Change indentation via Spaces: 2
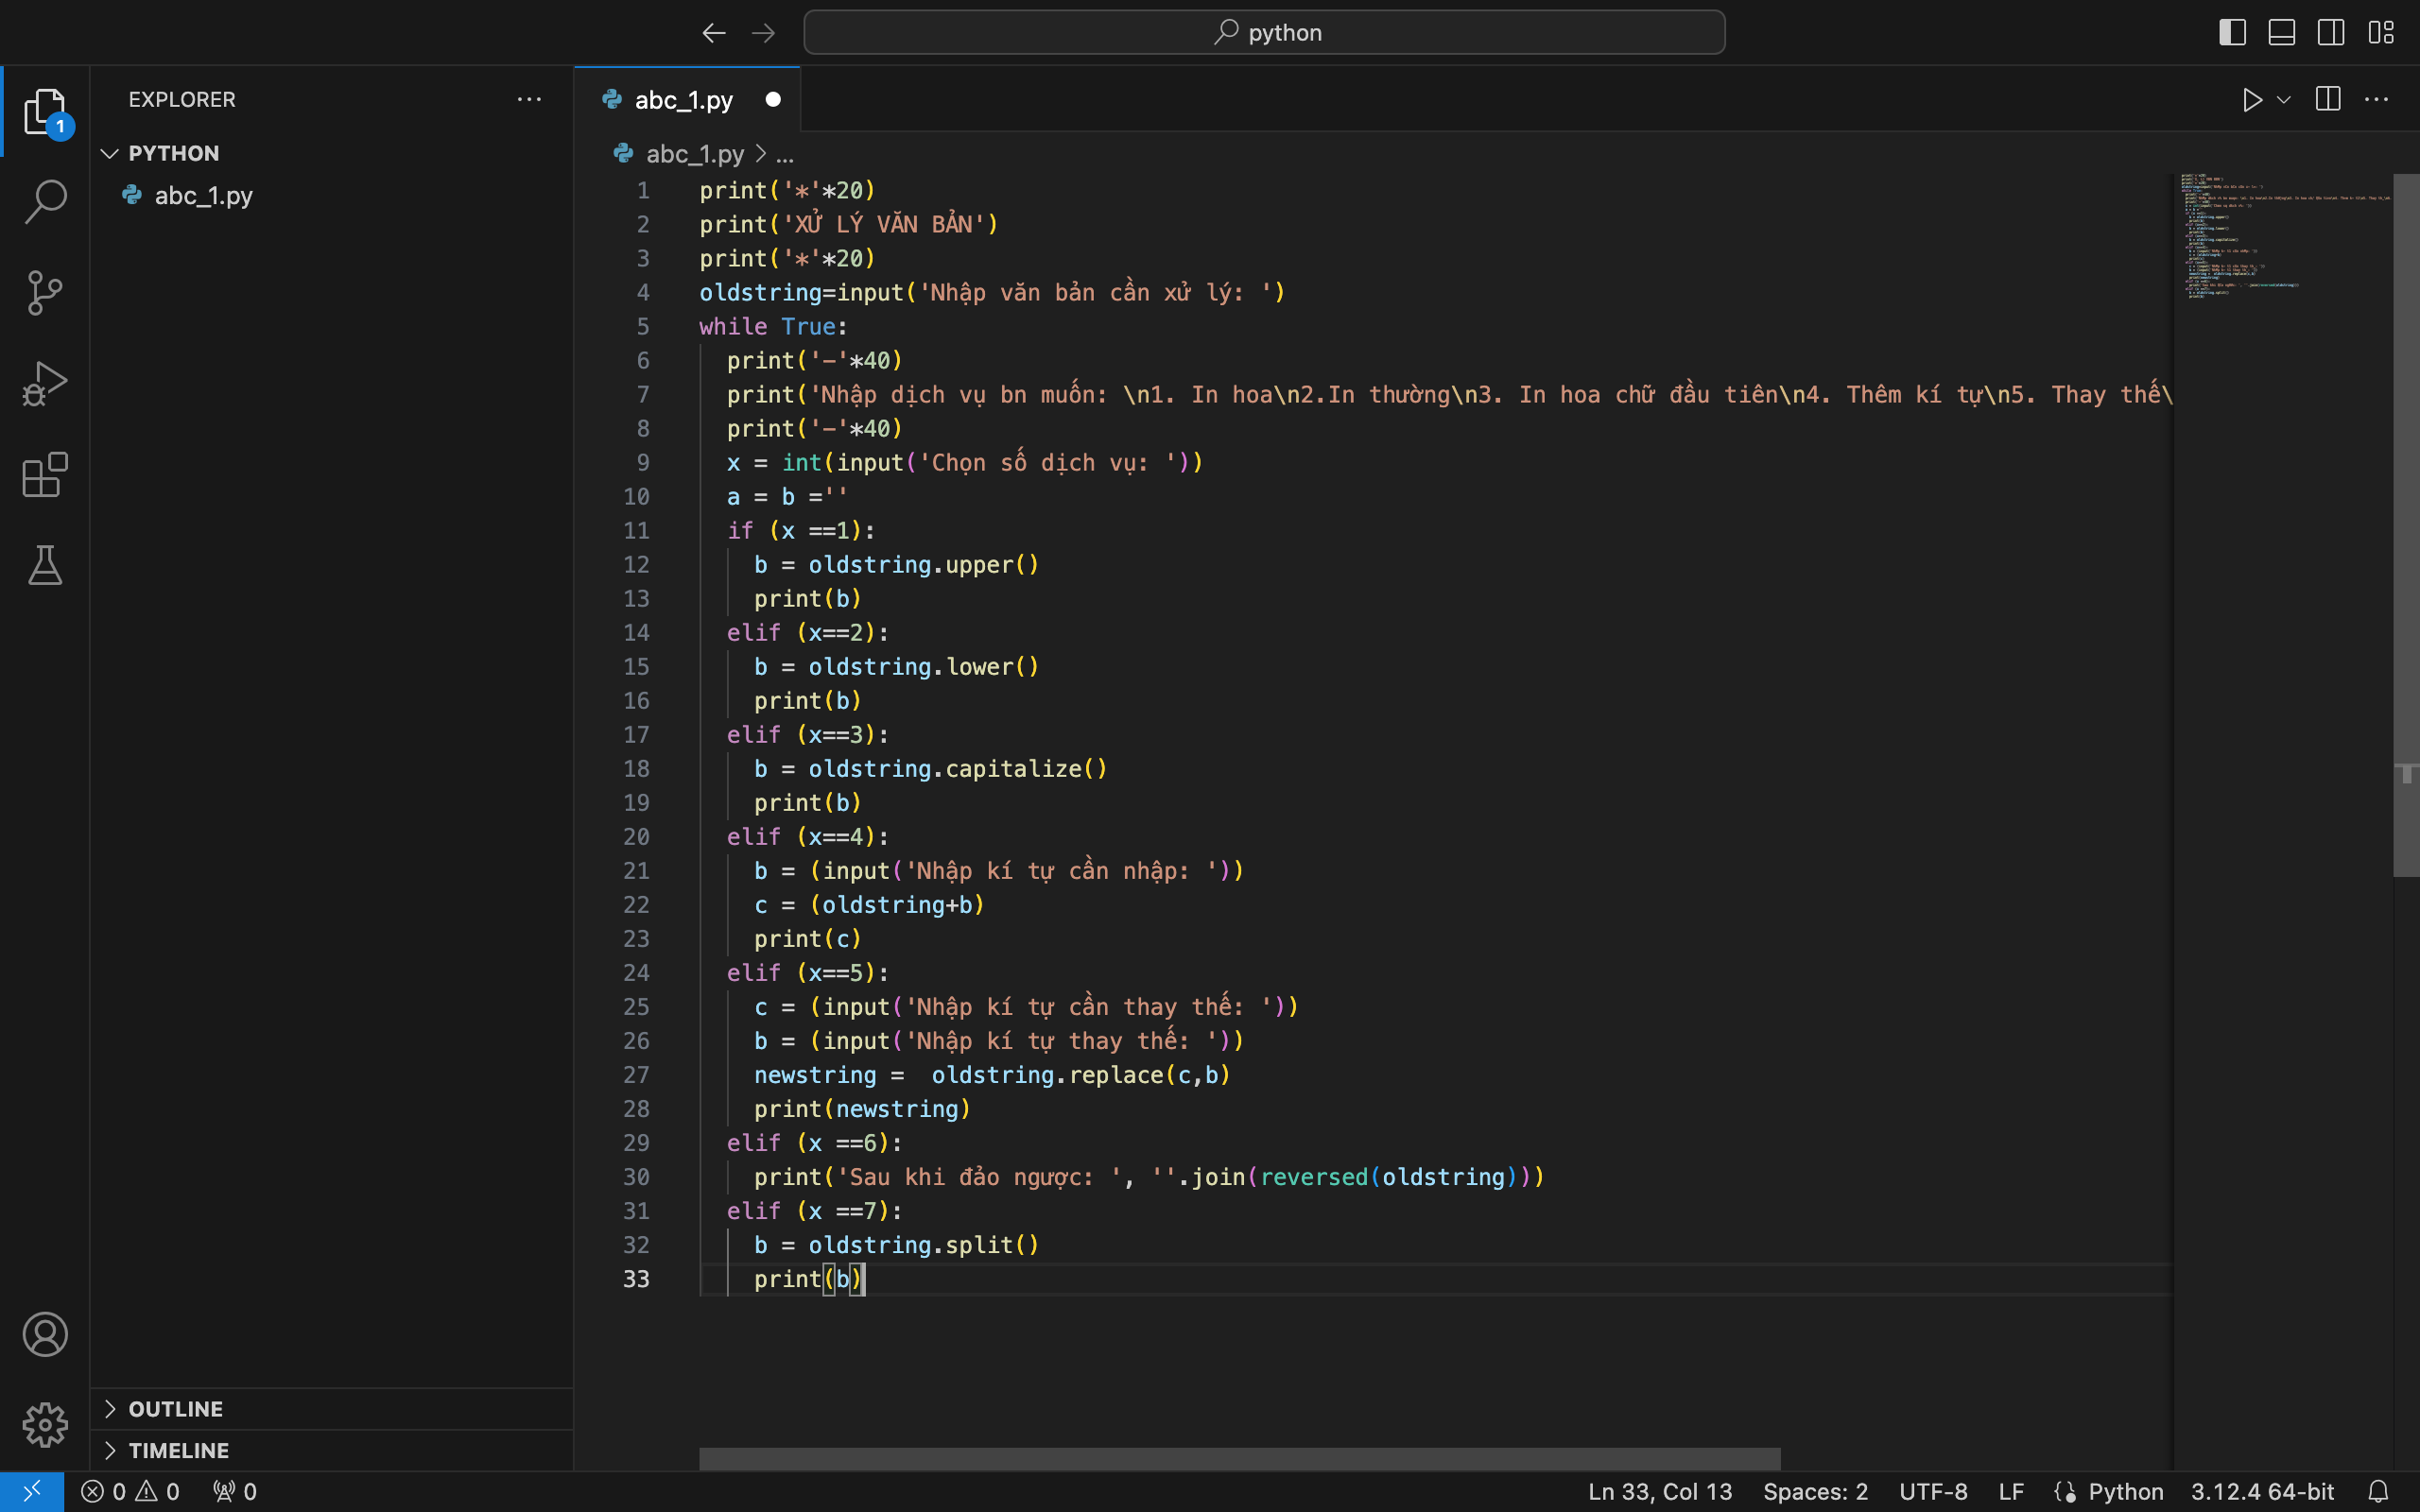The height and width of the screenshot is (1512, 2420). tap(1815, 1491)
